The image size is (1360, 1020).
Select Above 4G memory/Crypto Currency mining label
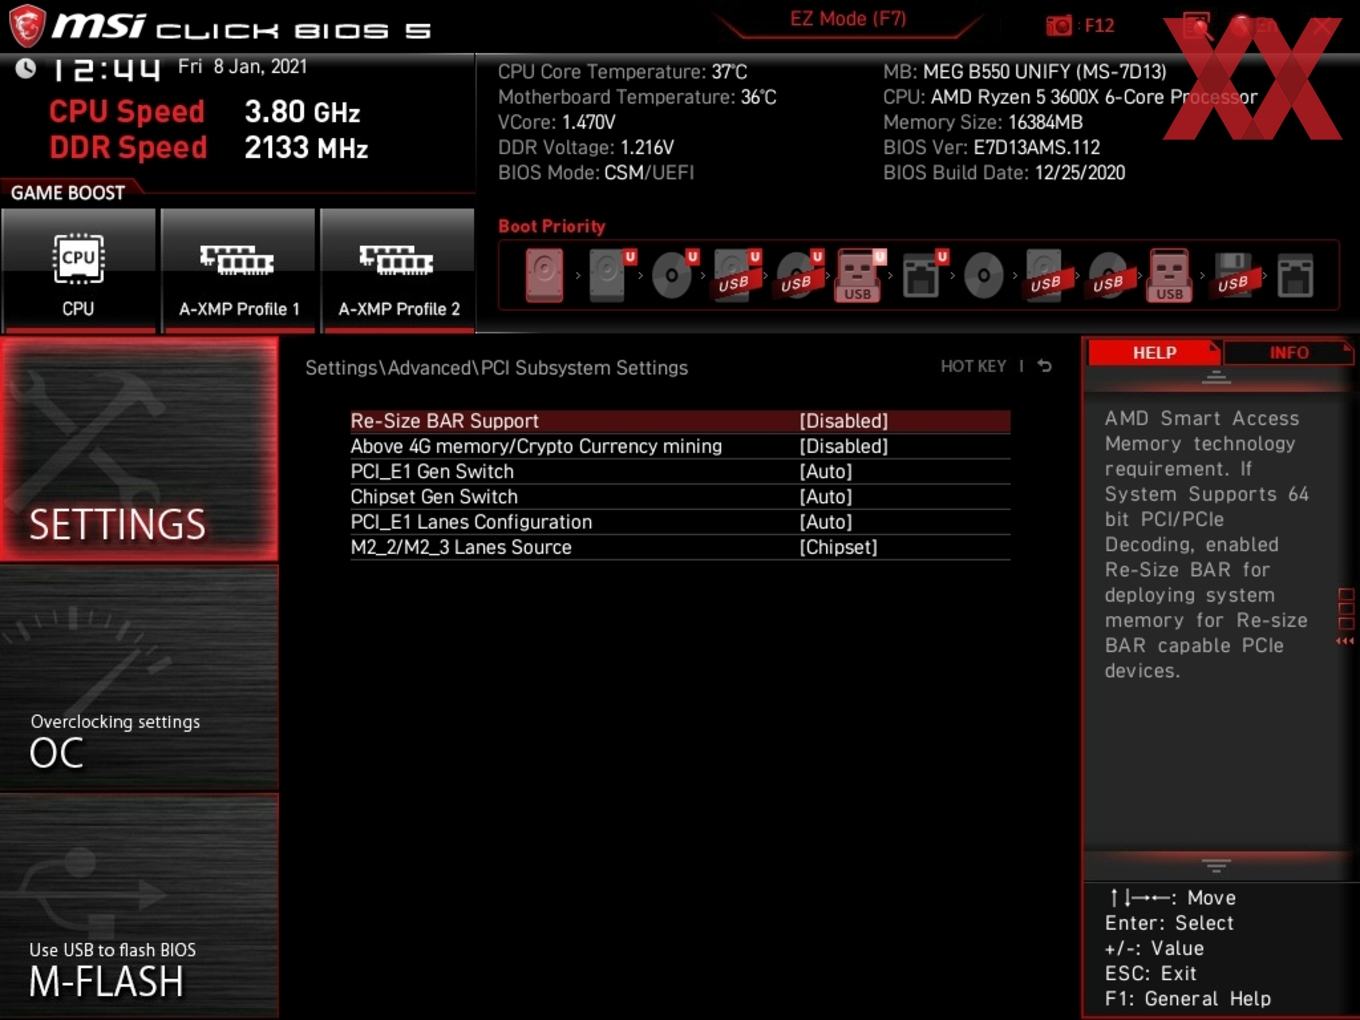(536, 446)
